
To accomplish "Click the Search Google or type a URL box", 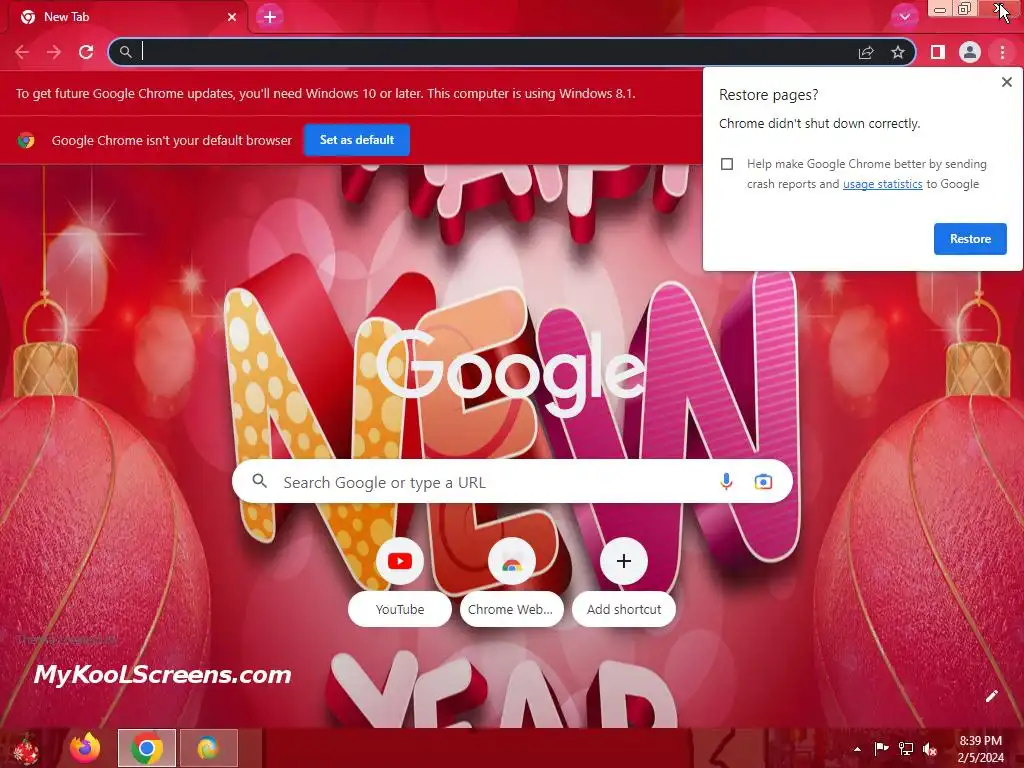I will [513, 482].
